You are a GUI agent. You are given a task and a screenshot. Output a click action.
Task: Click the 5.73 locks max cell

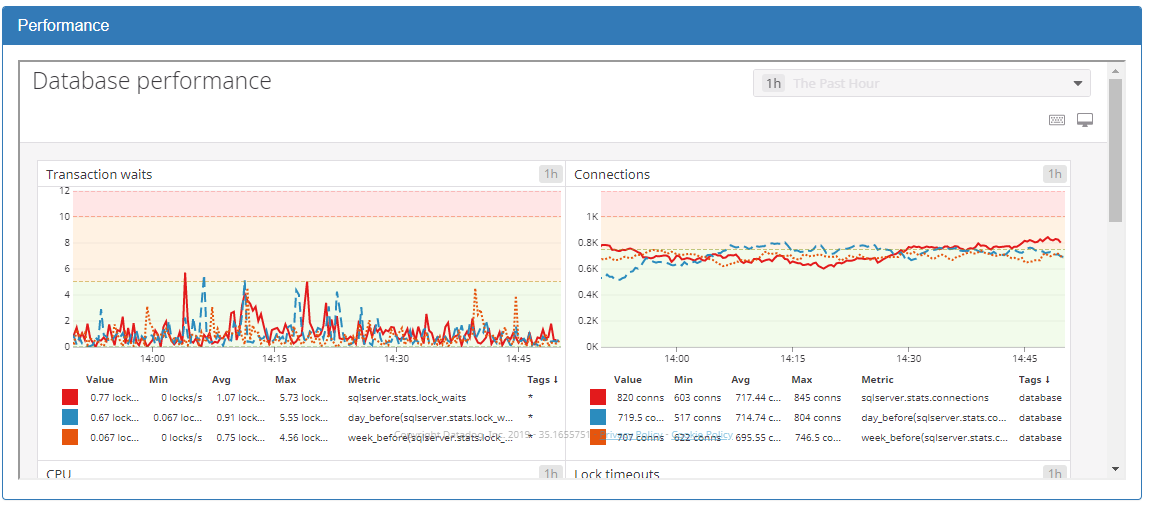click(x=304, y=398)
